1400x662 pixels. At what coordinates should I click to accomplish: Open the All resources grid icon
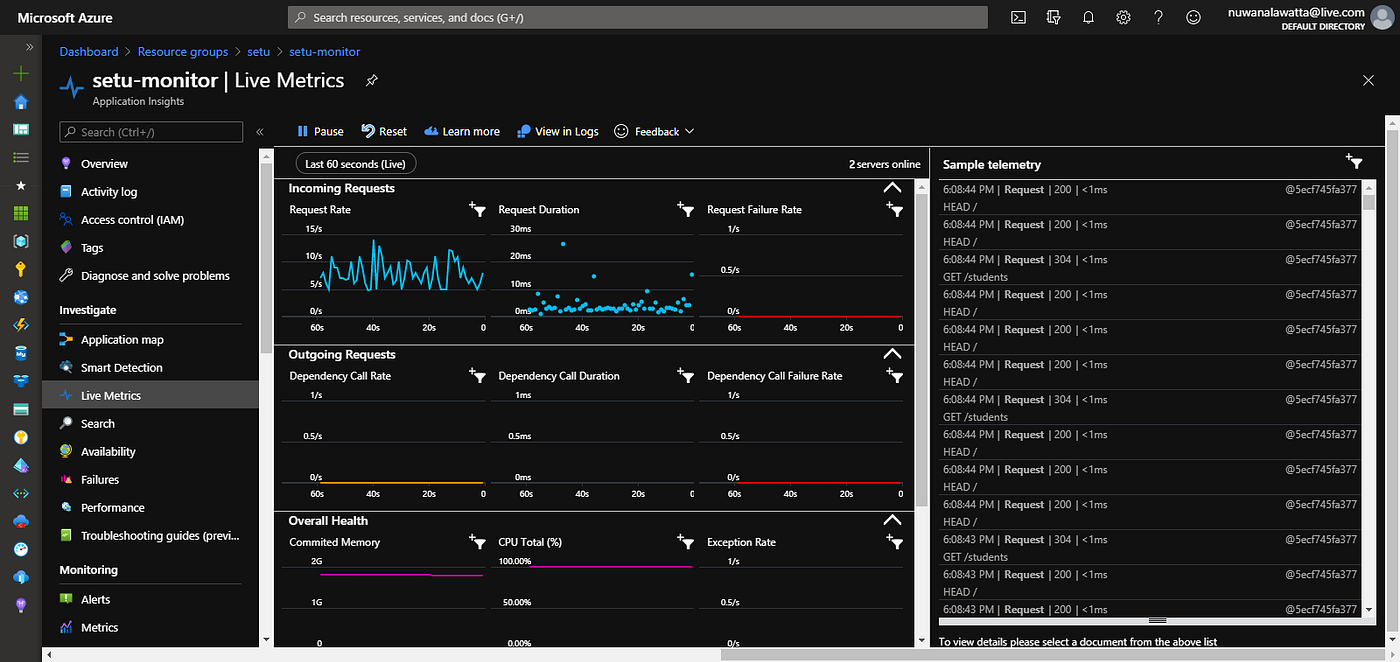point(21,213)
